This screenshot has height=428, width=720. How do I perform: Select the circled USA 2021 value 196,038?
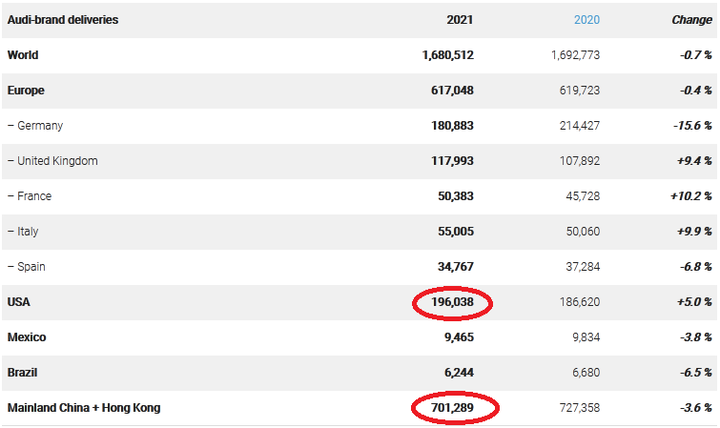click(452, 302)
